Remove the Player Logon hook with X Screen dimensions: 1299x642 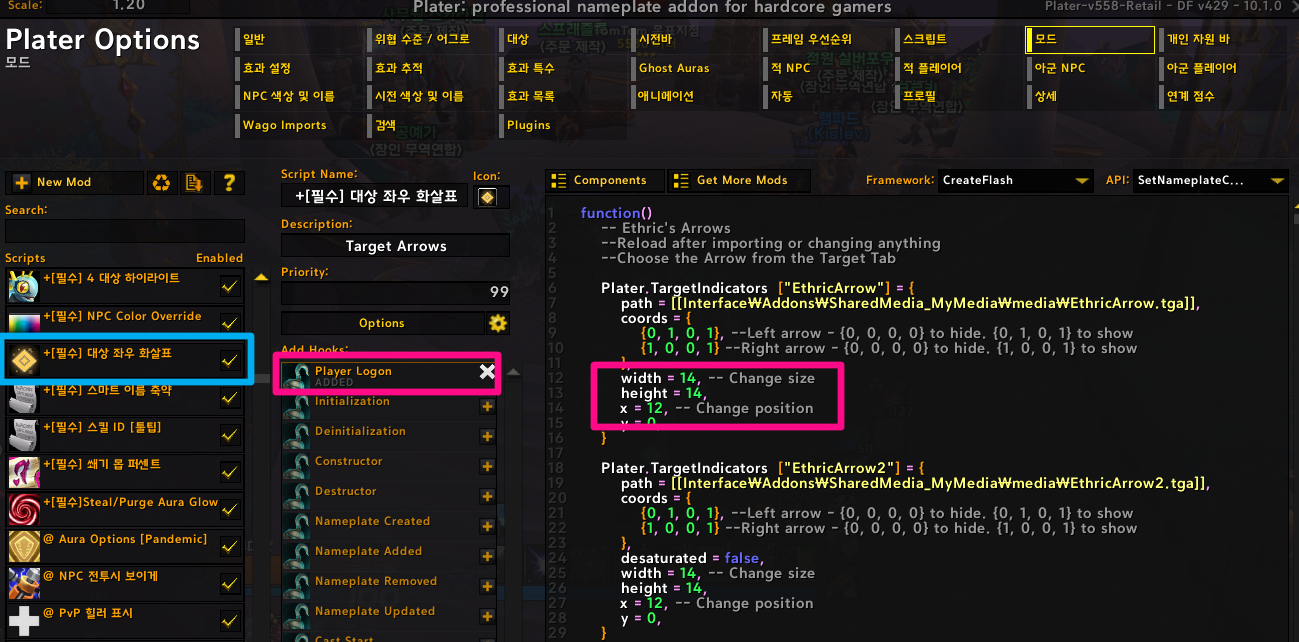[x=487, y=372]
